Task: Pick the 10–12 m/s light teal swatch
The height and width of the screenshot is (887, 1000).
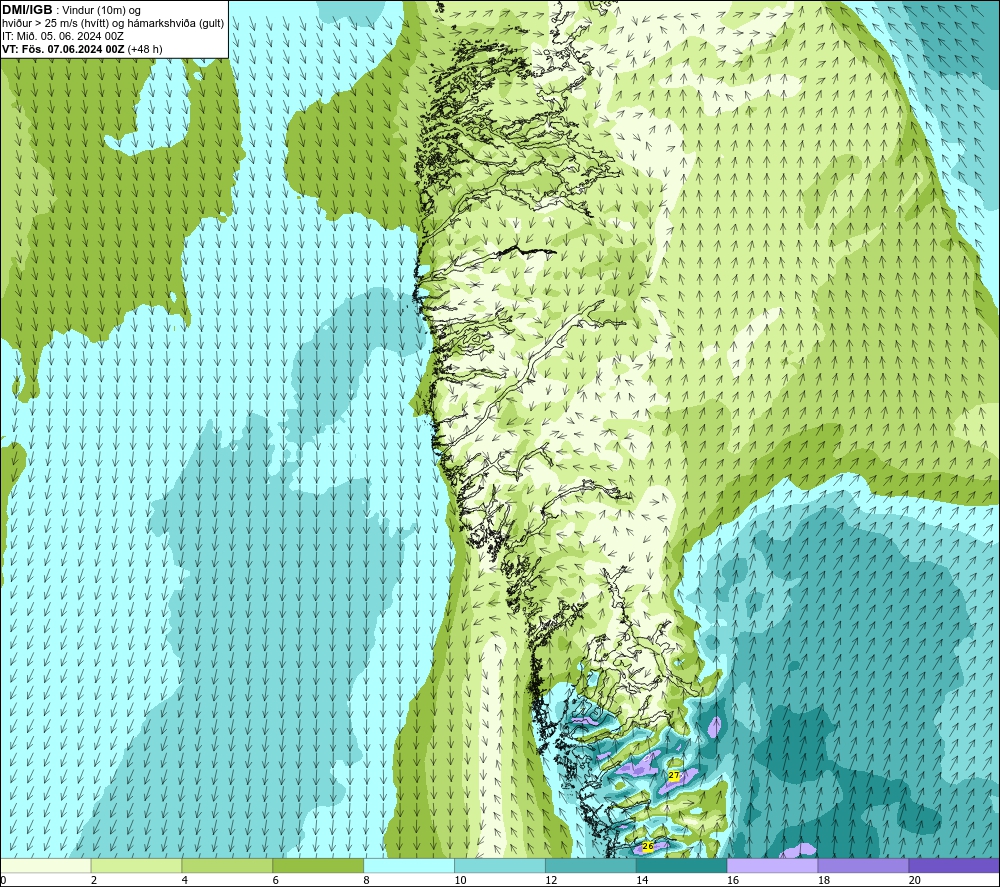Action: click(x=500, y=866)
